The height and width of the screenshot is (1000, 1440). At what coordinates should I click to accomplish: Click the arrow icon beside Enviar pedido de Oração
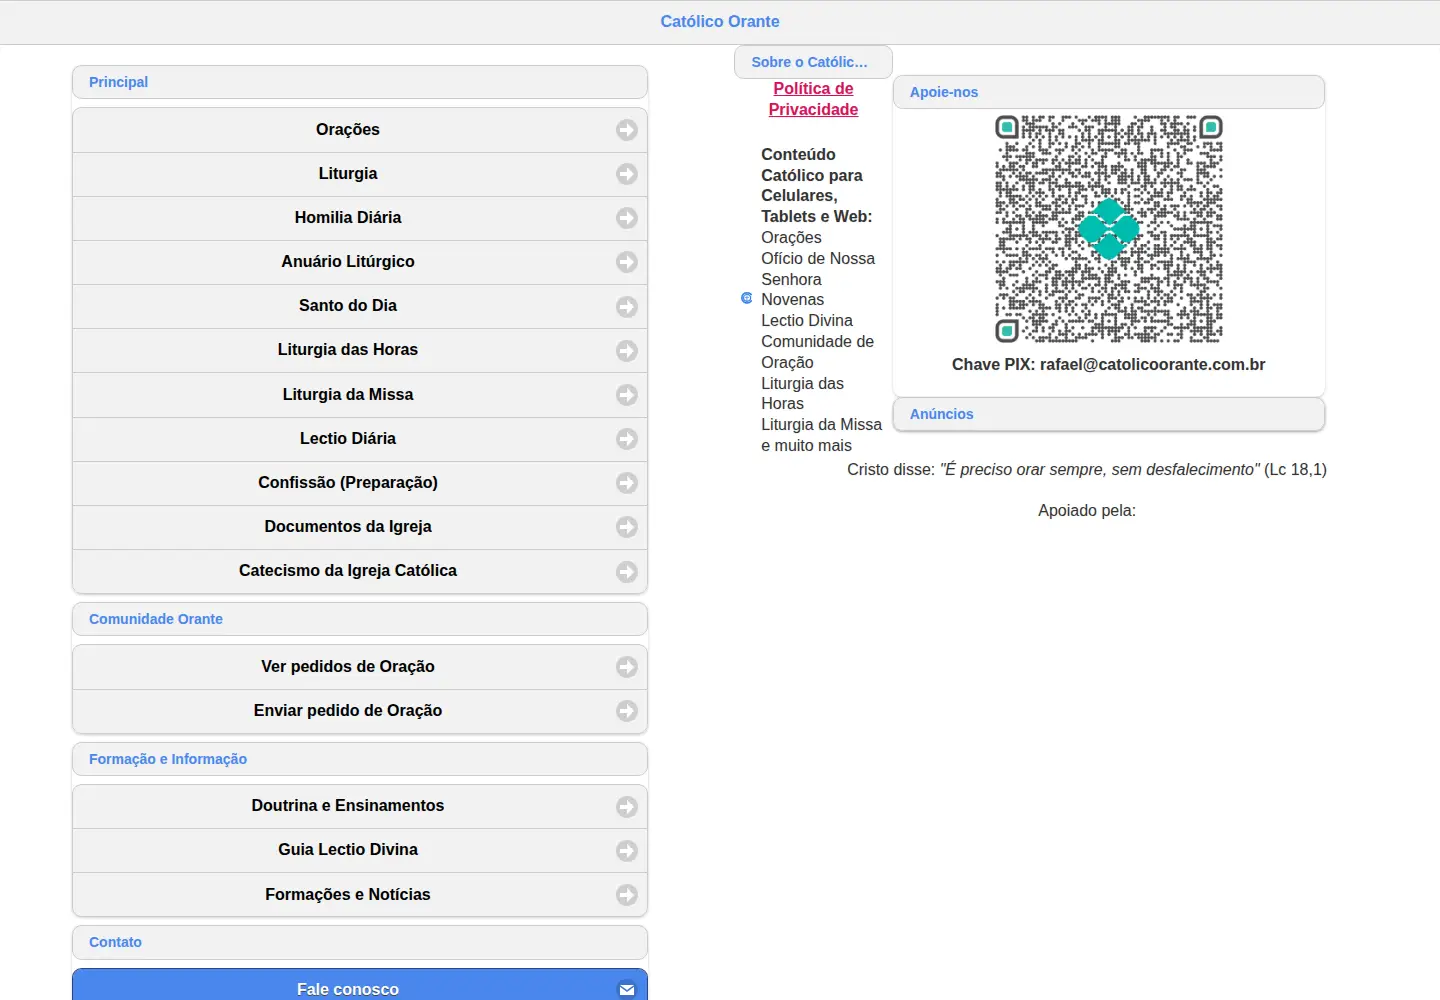click(x=627, y=711)
